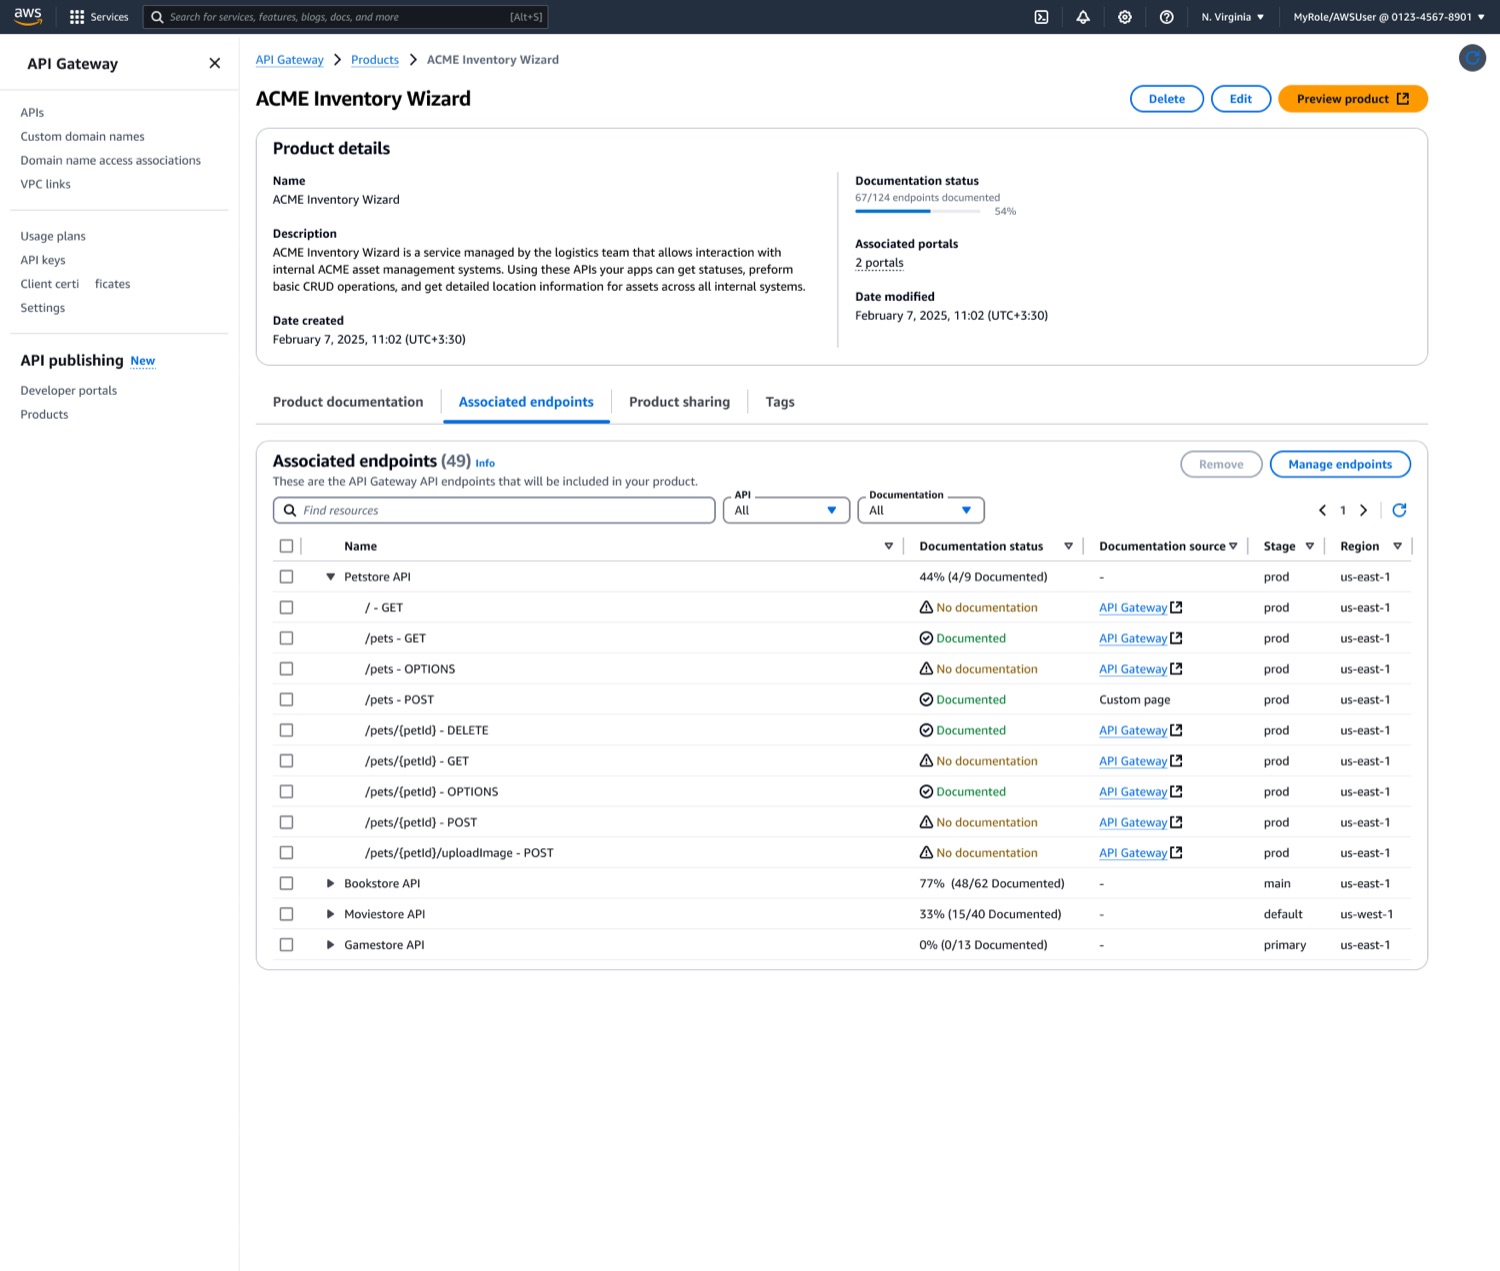Open the settings gear in top bar

pos(1125,17)
